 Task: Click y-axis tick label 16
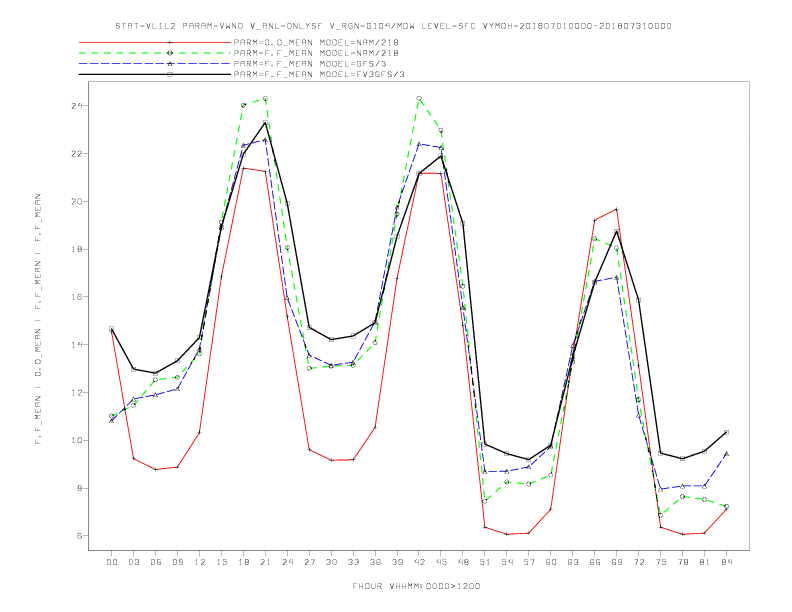(77, 297)
